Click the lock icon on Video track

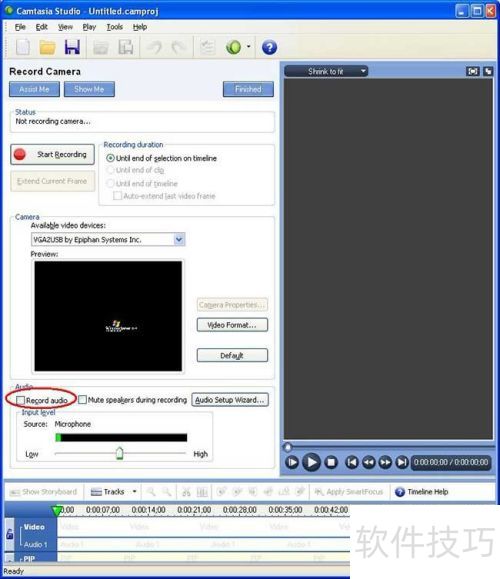[x=10, y=533]
